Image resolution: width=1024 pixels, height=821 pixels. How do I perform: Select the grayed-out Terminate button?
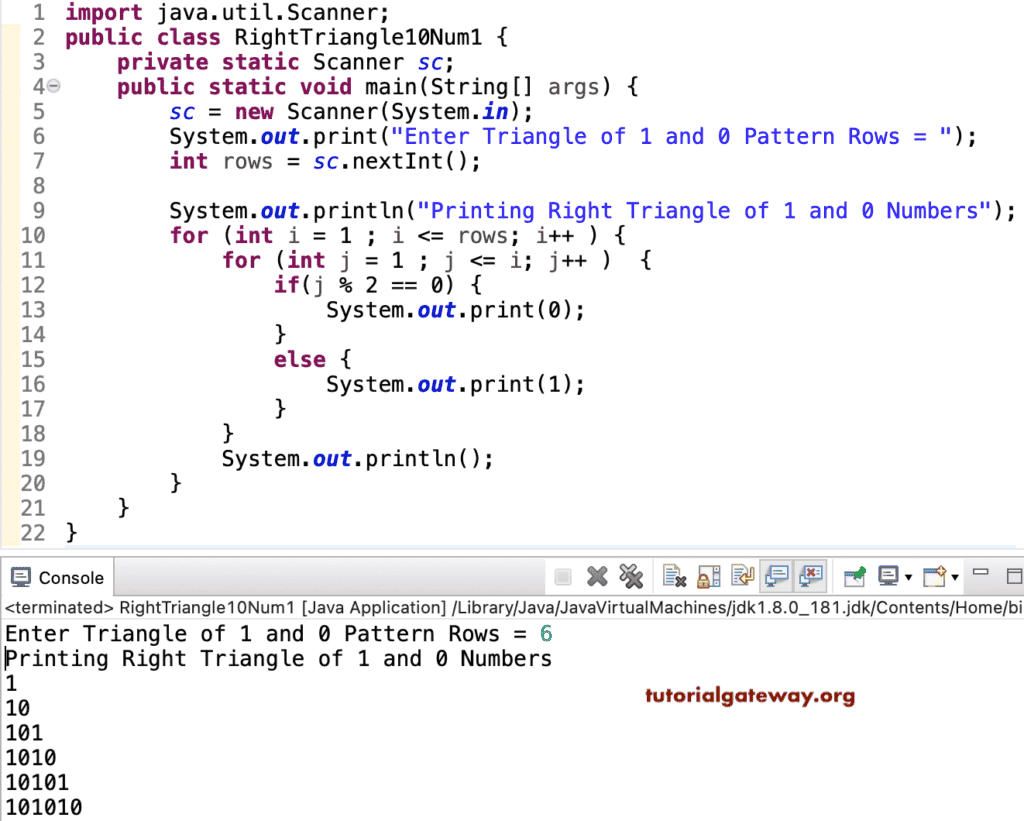point(562,575)
